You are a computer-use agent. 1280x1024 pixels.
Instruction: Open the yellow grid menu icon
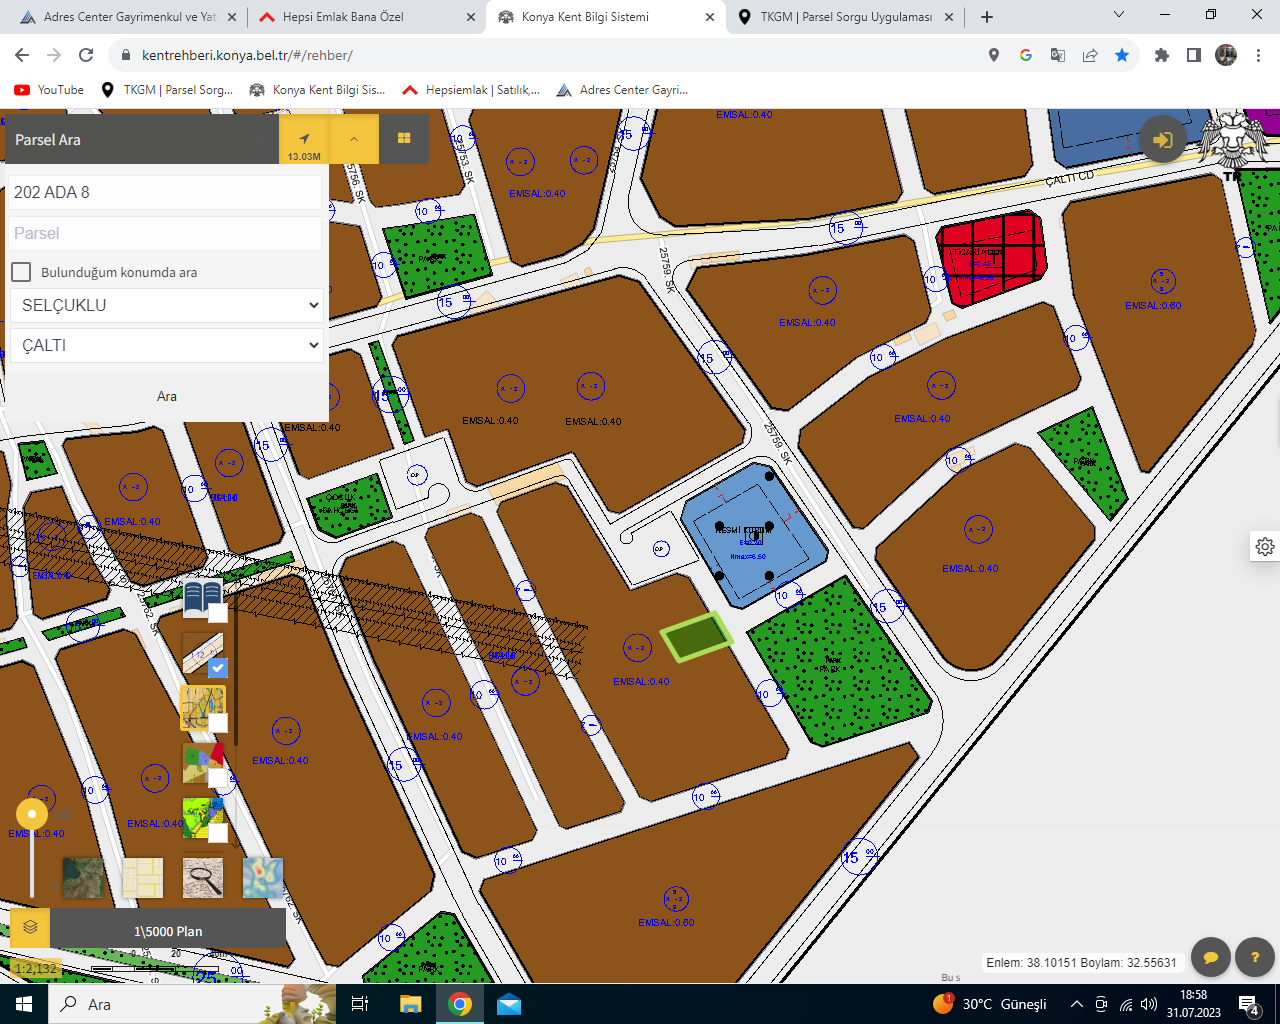[x=404, y=140]
